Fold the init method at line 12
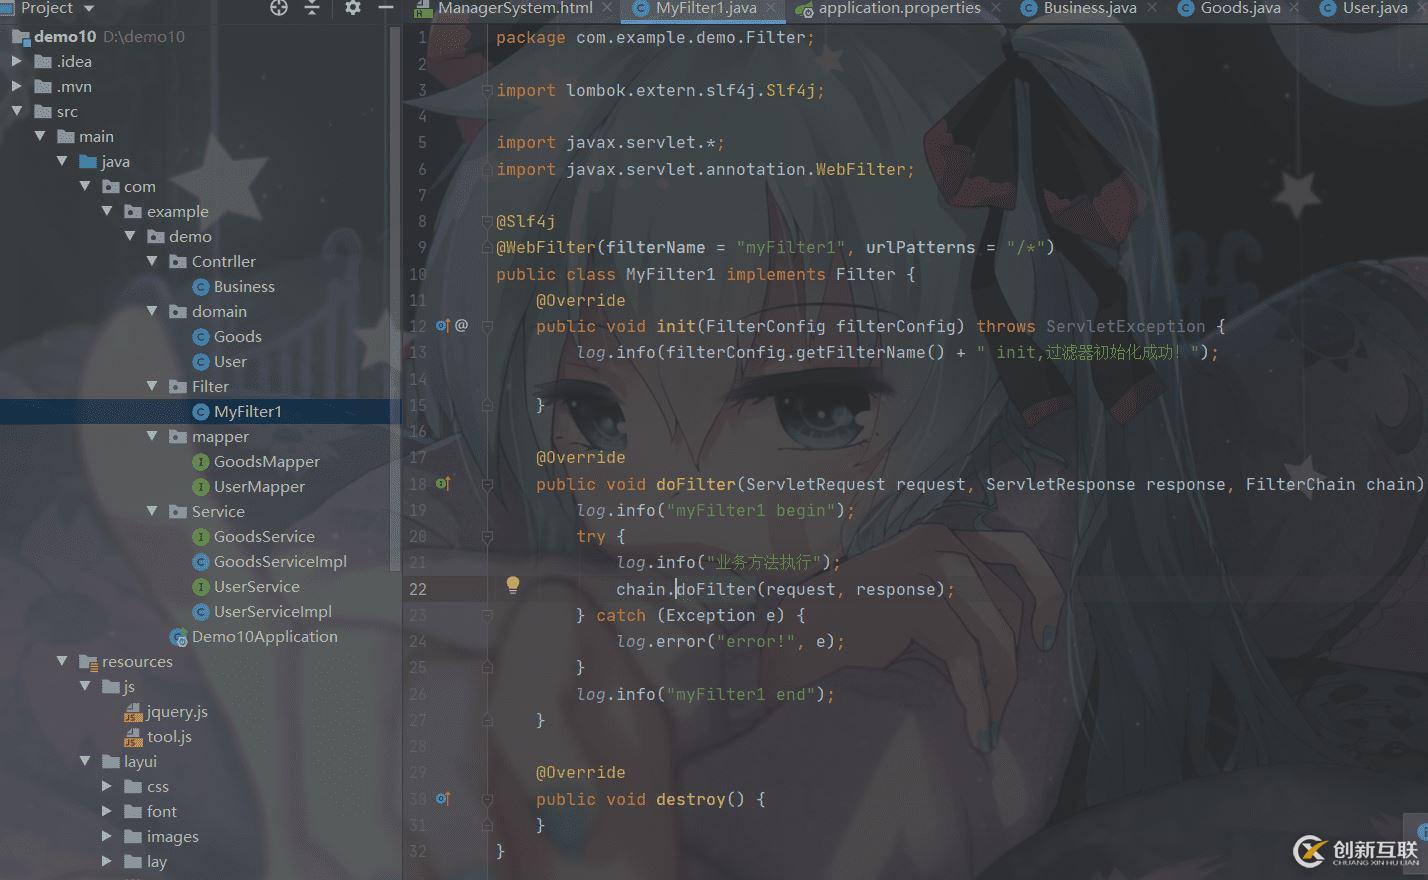1428x880 pixels. [x=488, y=326]
